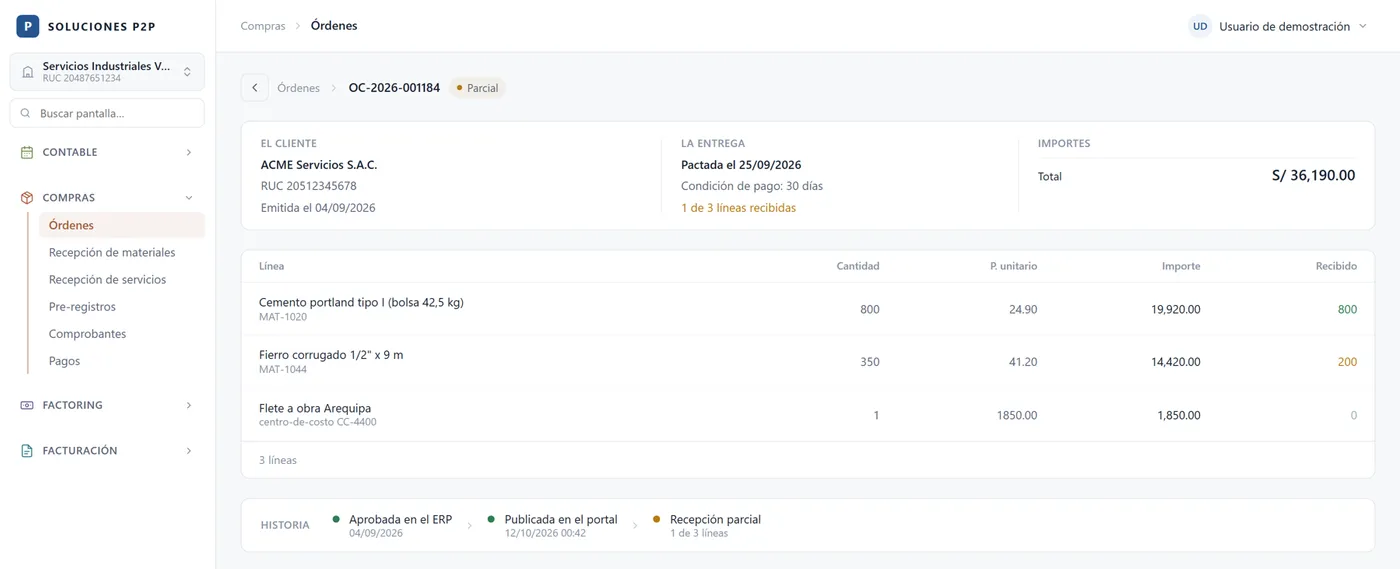Open the company selector Servicios Industriales
1400x569 pixels.
(107, 72)
